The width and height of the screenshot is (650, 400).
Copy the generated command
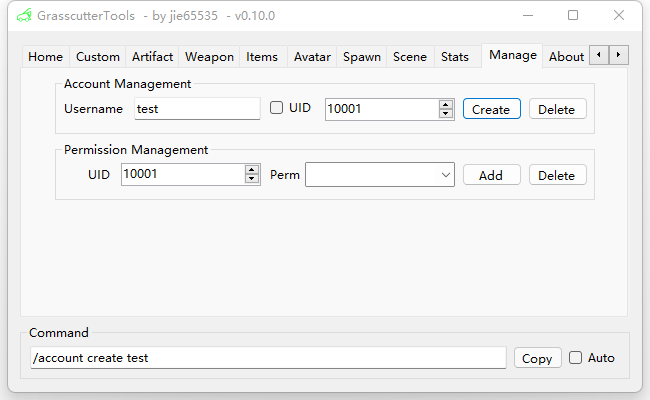click(x=537, y=358)
